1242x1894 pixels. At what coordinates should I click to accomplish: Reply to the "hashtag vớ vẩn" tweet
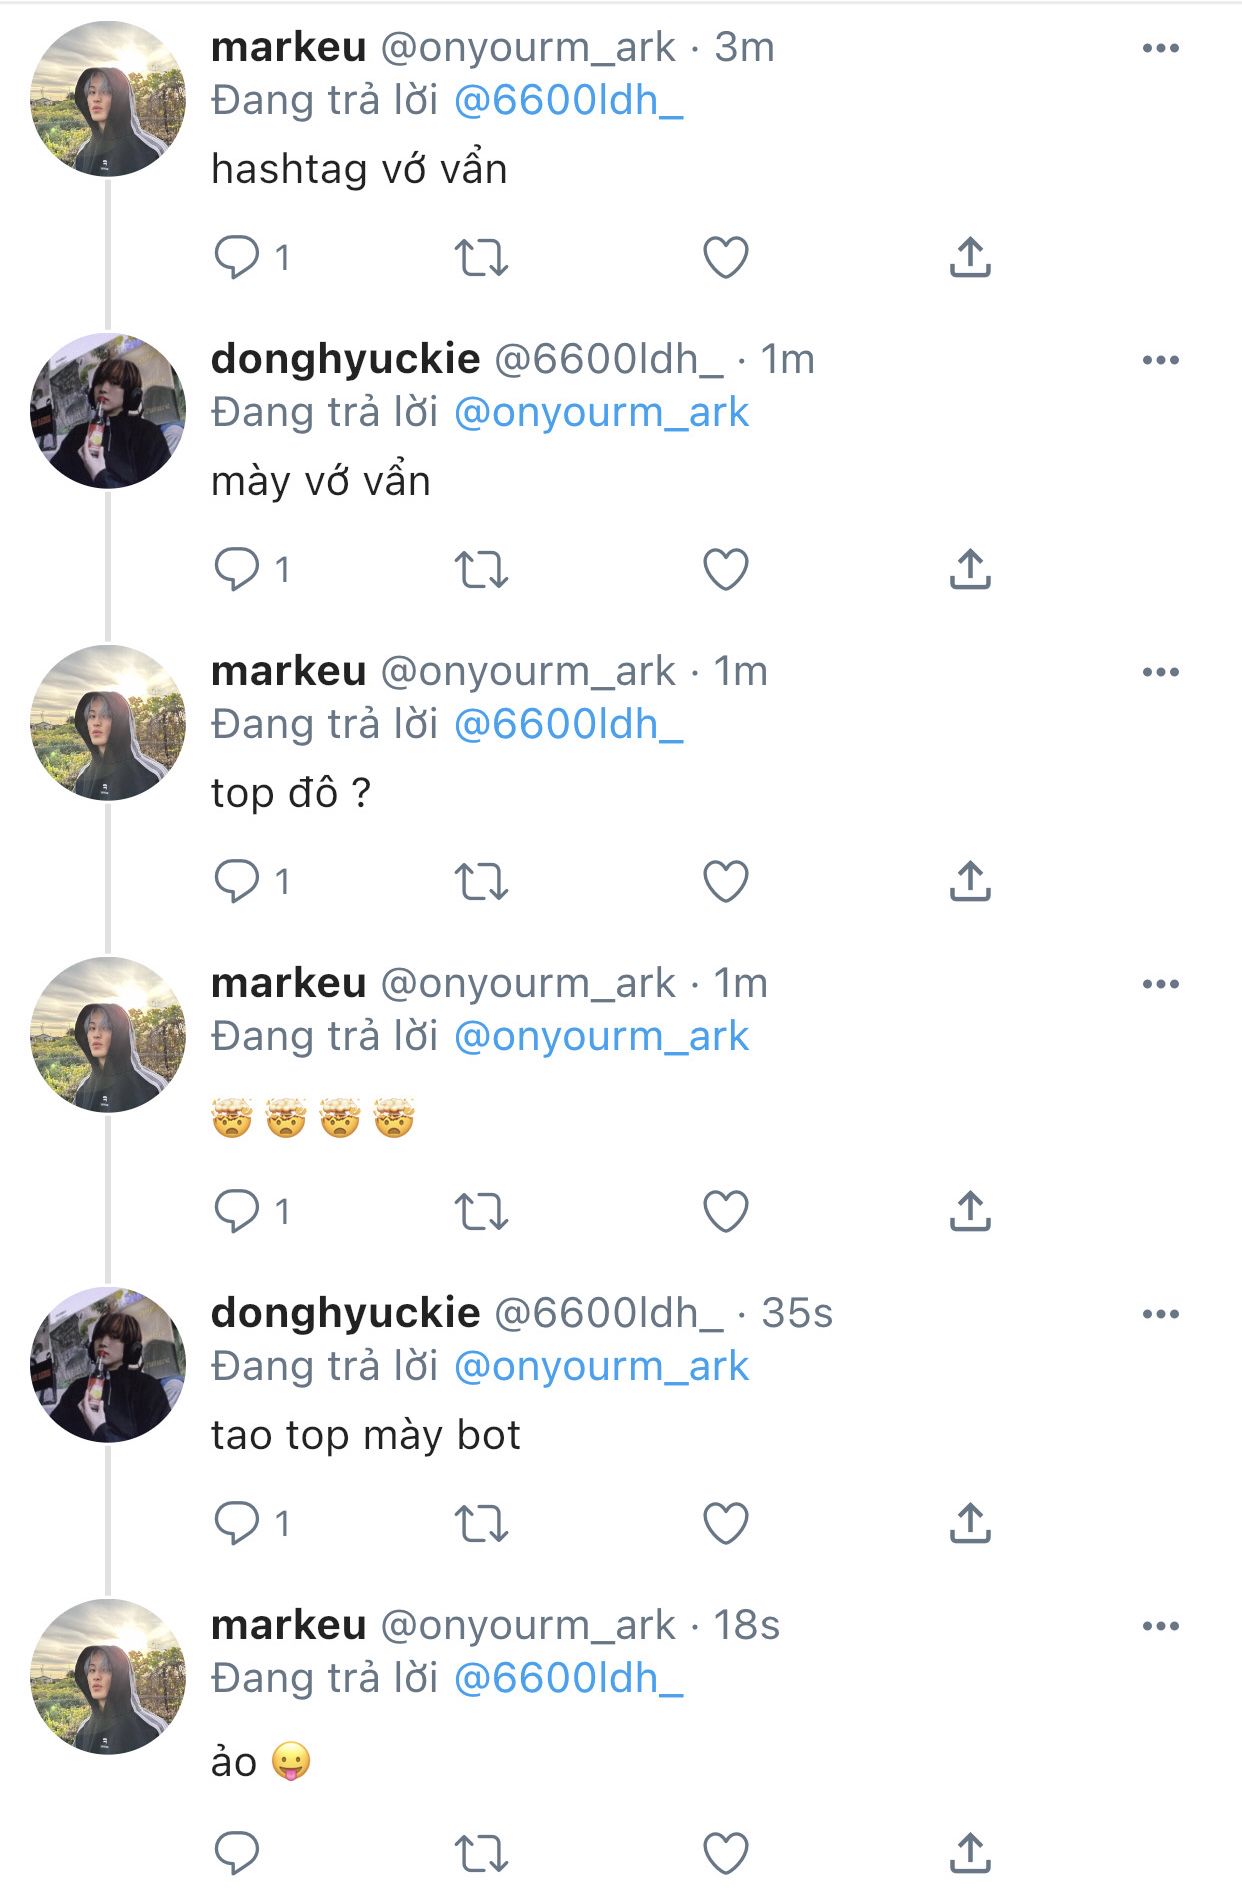pos(237,257)
